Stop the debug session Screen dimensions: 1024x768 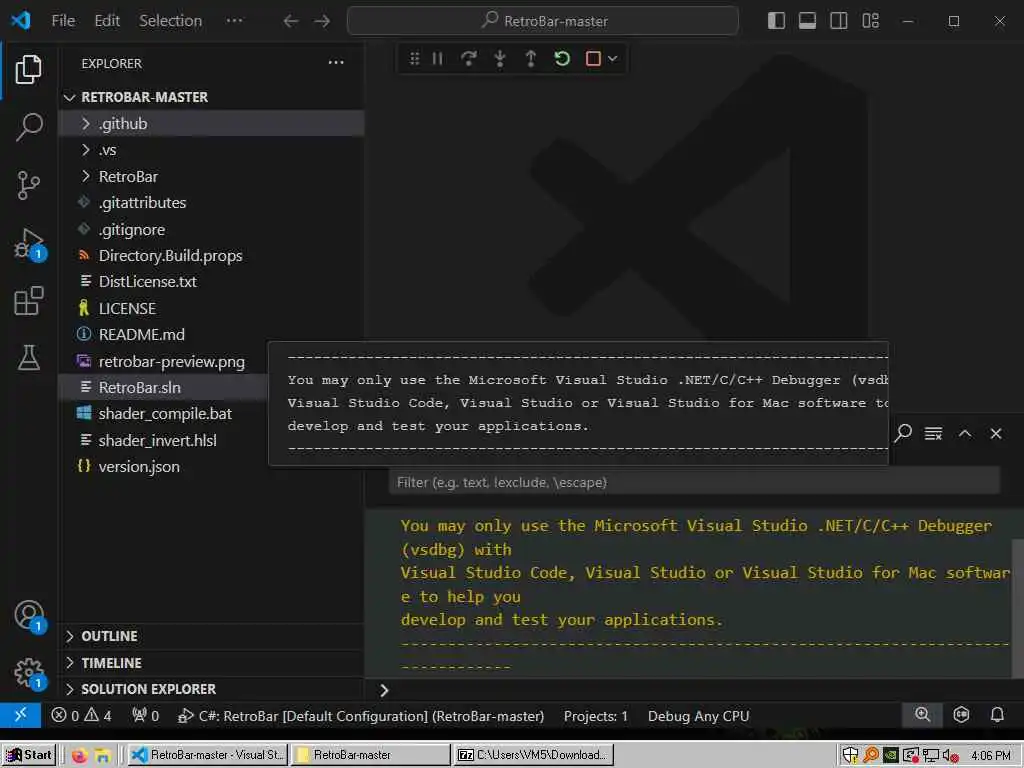[593, 59]
